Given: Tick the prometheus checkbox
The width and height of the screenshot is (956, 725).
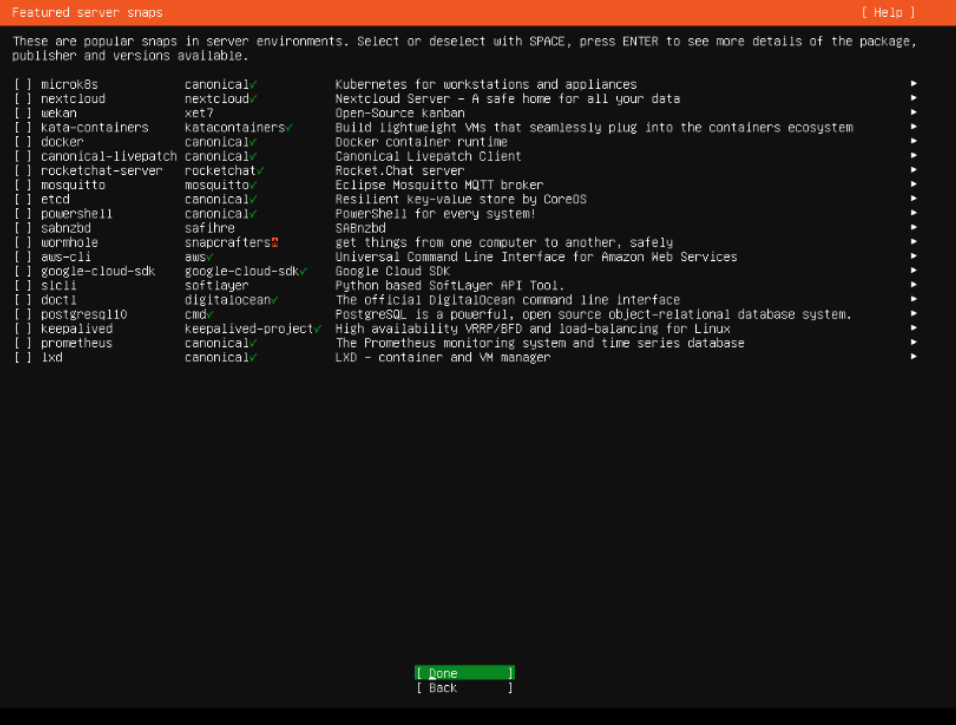Looking at the screenshot, I should click(x=23, y=343).
